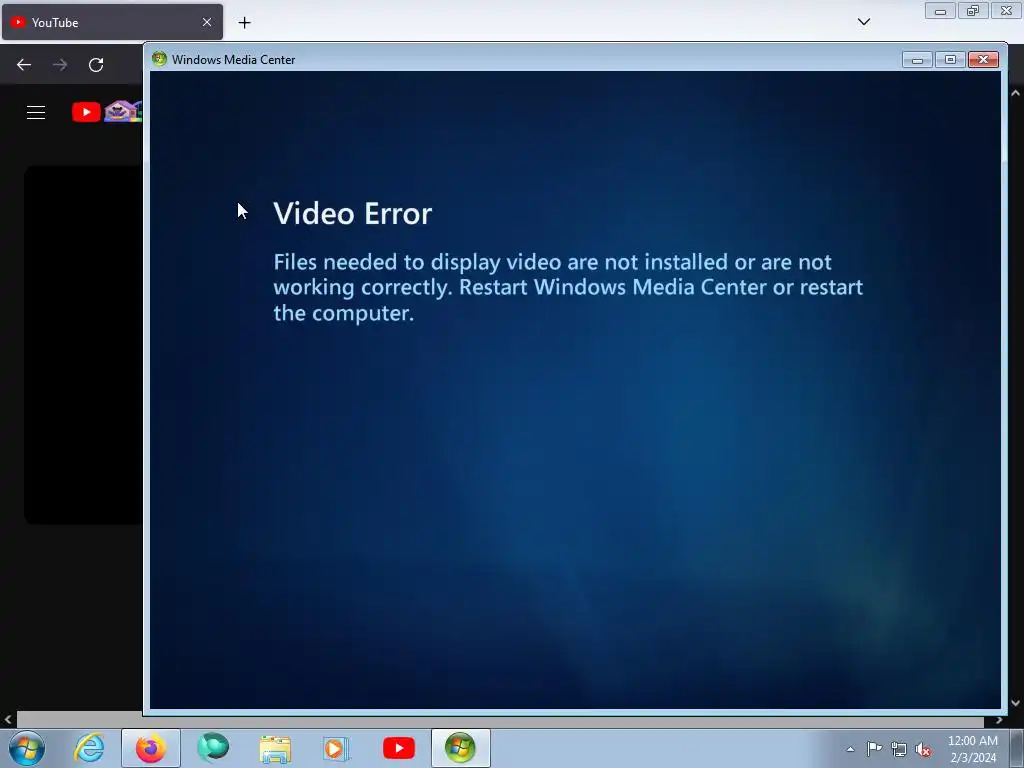This screenshot has width=1024, height=768.
Task: Open the Windows Start menu orb
Action: click(x=27, y=748)
